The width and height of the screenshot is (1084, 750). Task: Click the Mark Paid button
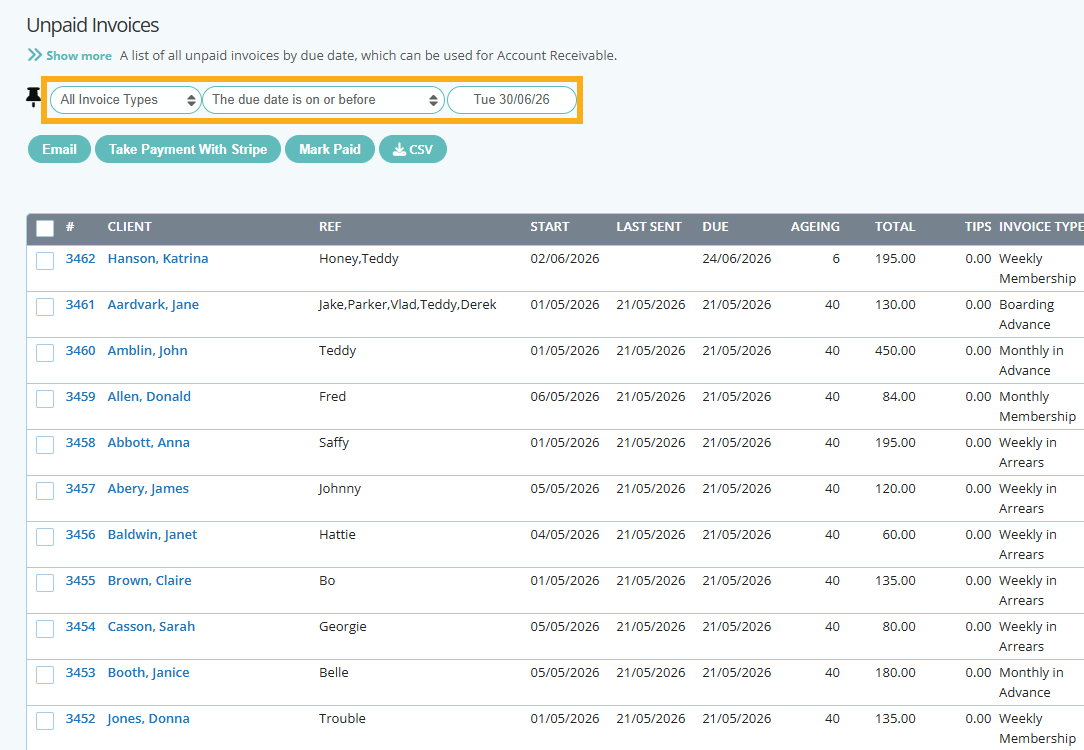[x=330, y=149]
